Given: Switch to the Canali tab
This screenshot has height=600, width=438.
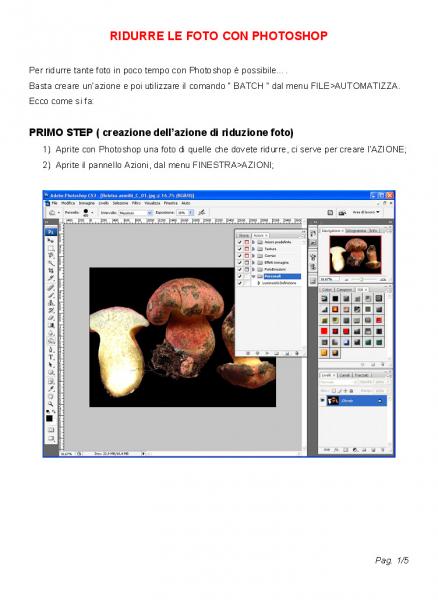Looking at the screenshot, I should (x=344, y=375).
